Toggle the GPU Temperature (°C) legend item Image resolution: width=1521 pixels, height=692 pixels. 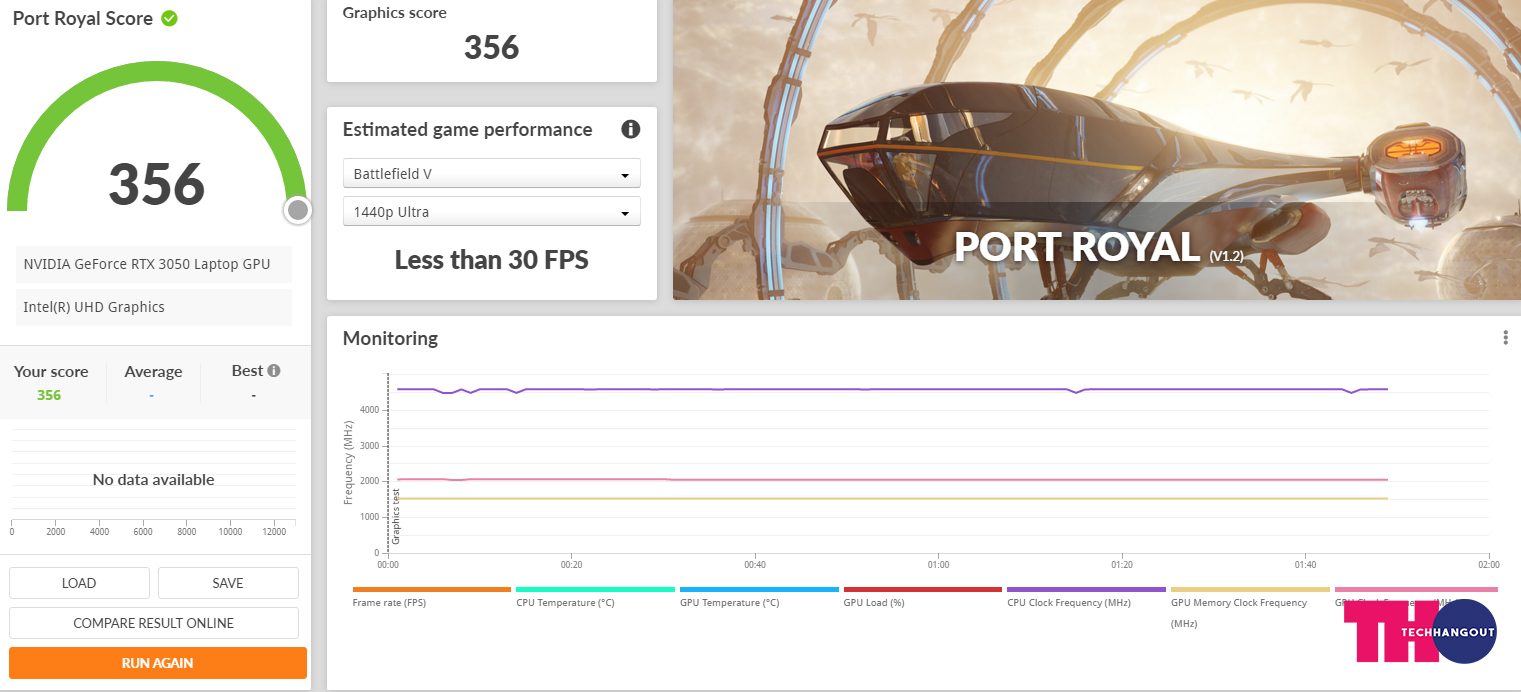coord(759,596)
